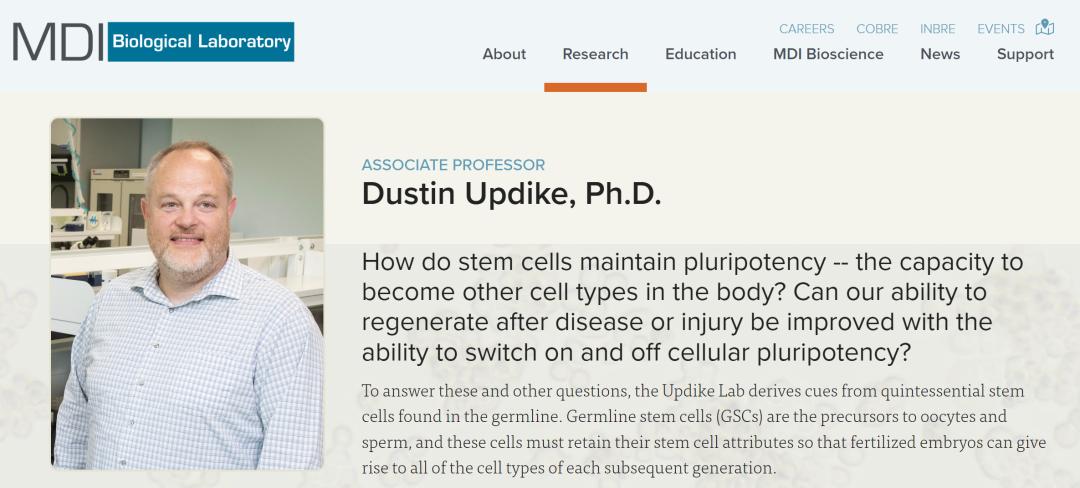
Task: Click the Updike Lab description text
Action: [x=704, y=429]
